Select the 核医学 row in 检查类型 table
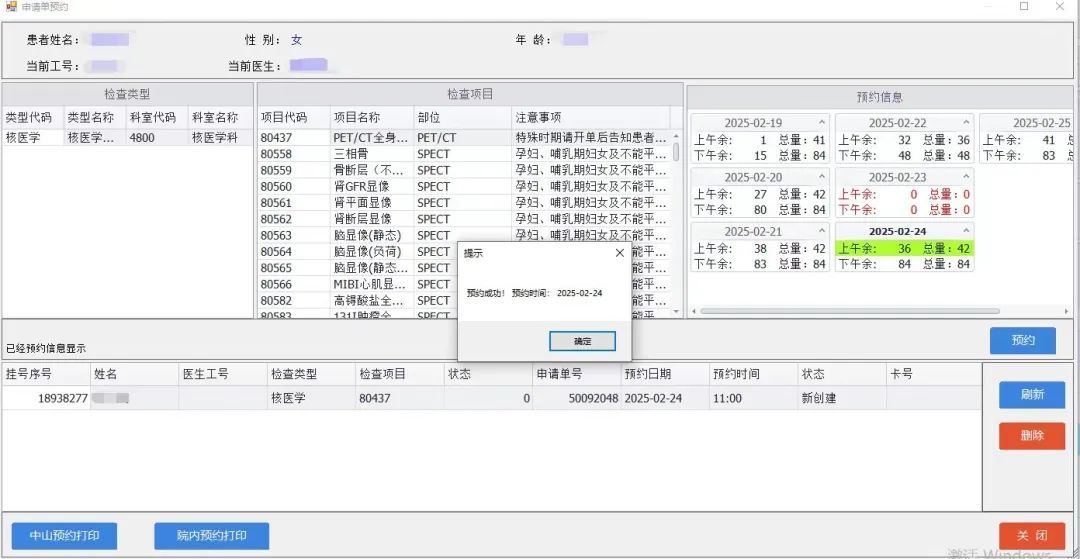Screen dimensions: 1080x559 pos(128,138)
